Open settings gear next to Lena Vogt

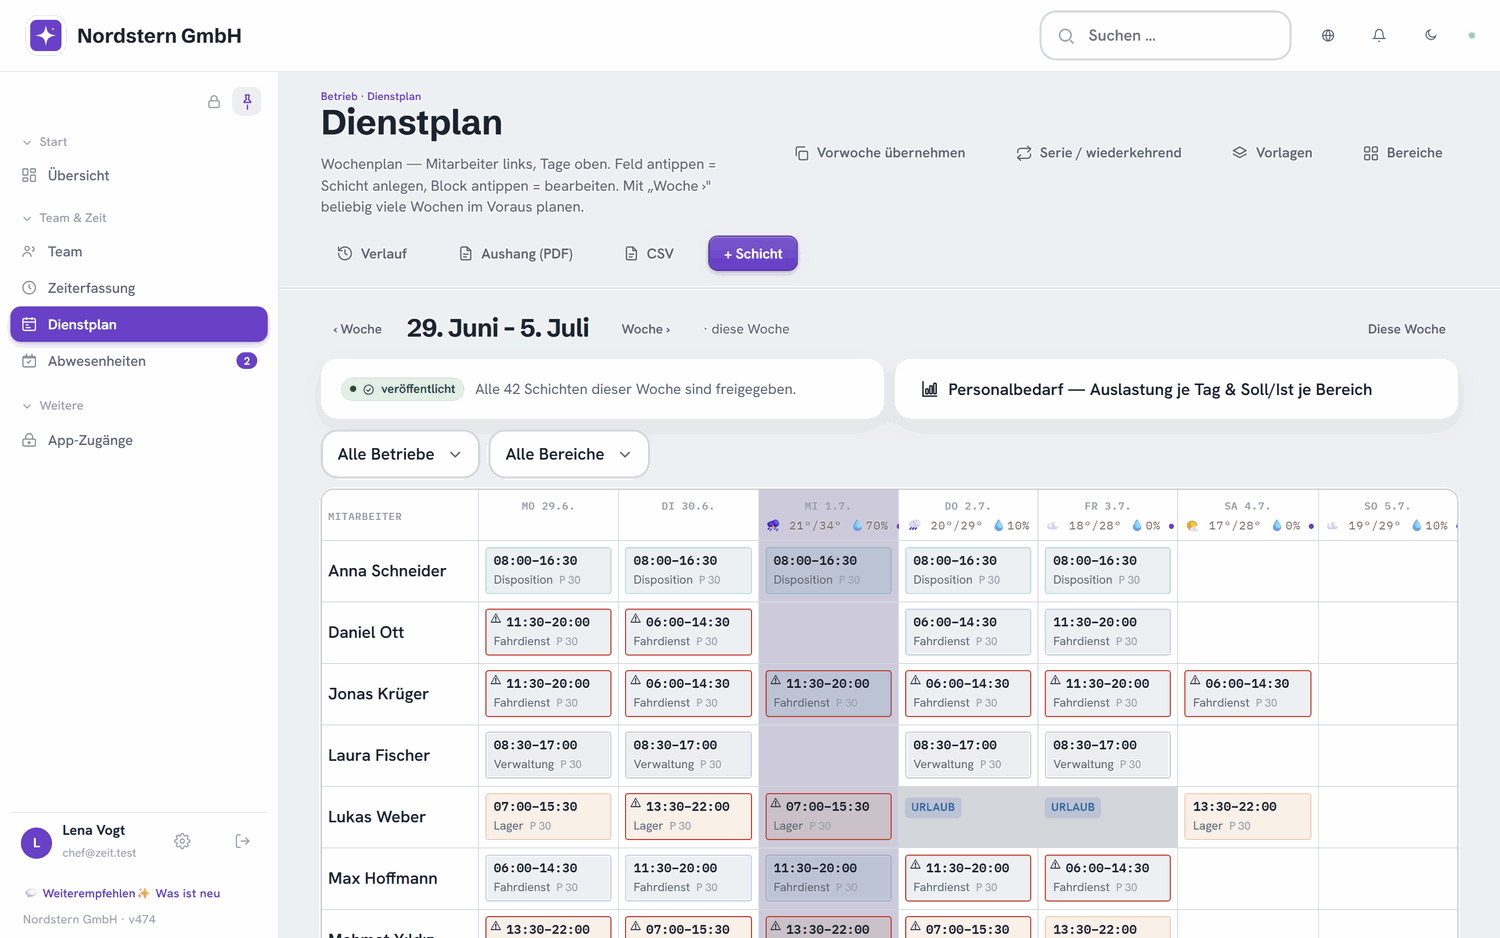coord(182,841)
